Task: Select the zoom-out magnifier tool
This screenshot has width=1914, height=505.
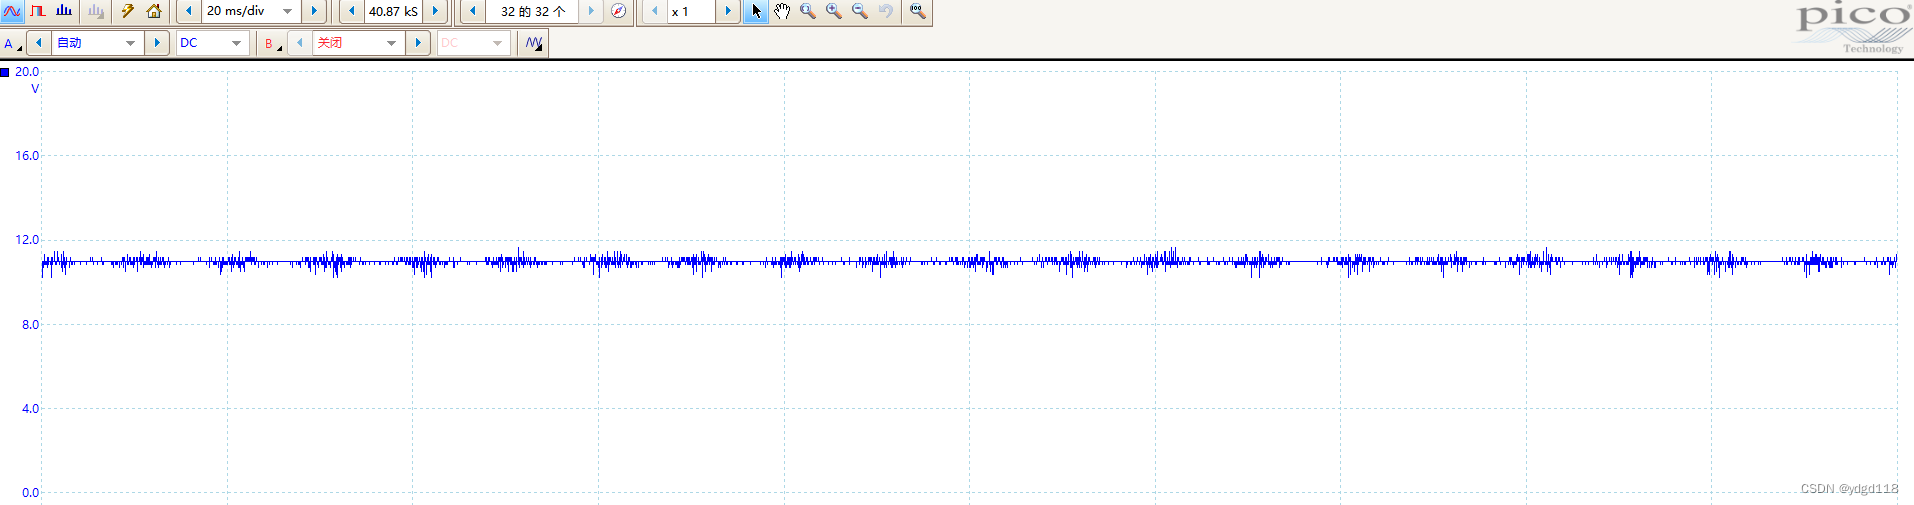Action: click(860, 11)
